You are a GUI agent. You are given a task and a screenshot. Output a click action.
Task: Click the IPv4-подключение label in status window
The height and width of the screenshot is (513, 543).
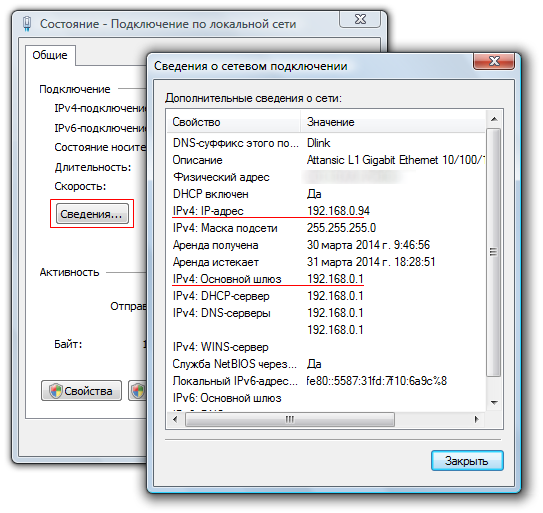point(100,108)
